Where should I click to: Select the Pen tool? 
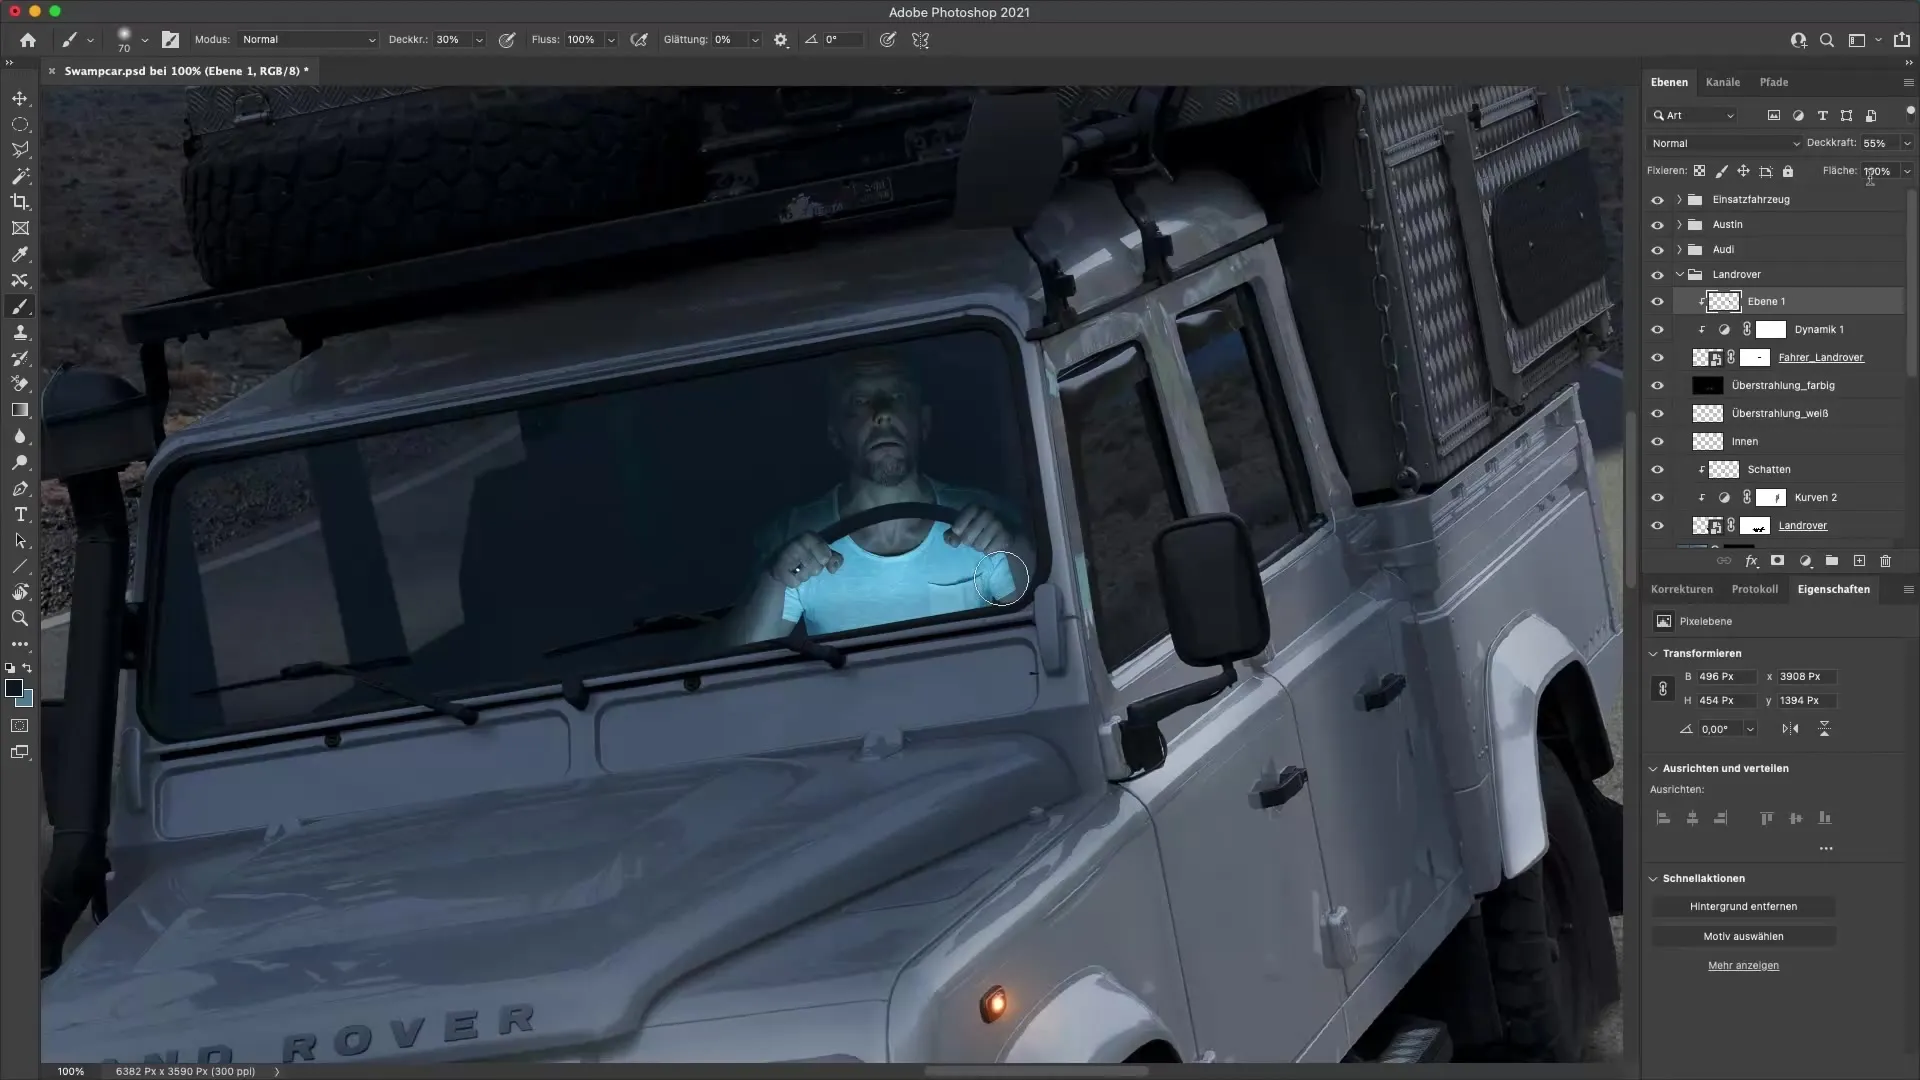tap(20, 488)
